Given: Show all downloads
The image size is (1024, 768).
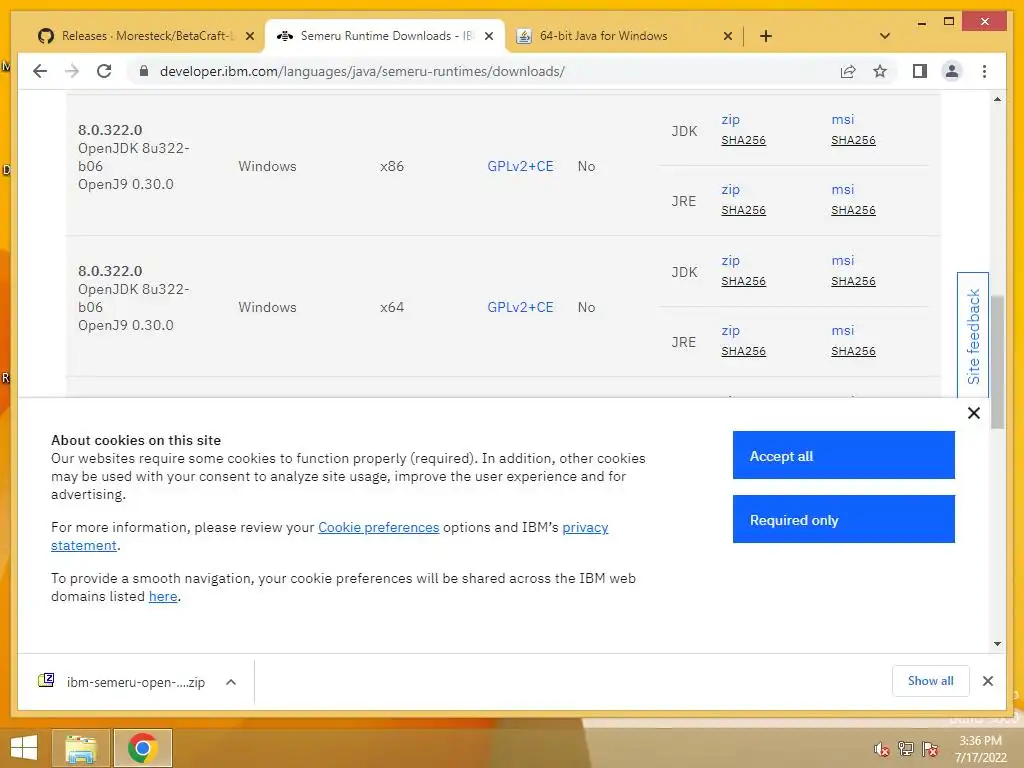Looking at the screenshot, I should [x=930, y=681].
